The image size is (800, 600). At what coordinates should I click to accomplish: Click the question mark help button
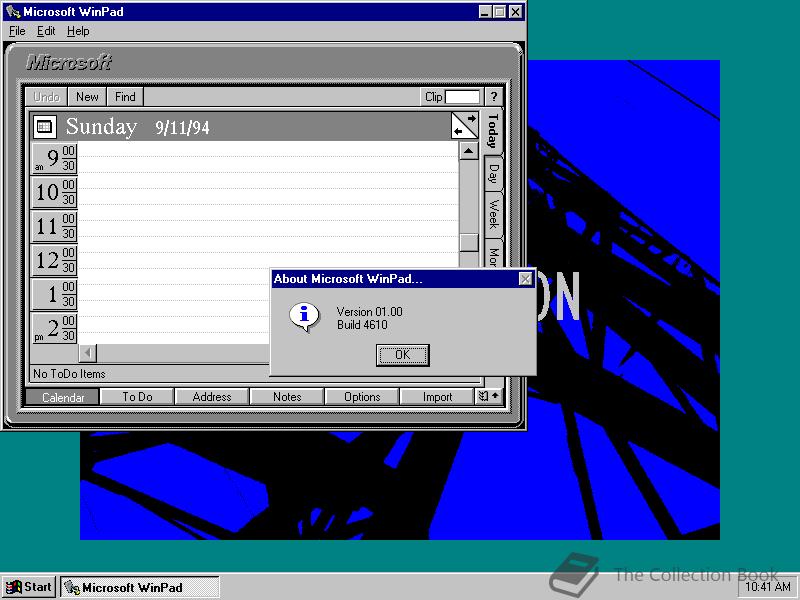(x=493, y=96)
